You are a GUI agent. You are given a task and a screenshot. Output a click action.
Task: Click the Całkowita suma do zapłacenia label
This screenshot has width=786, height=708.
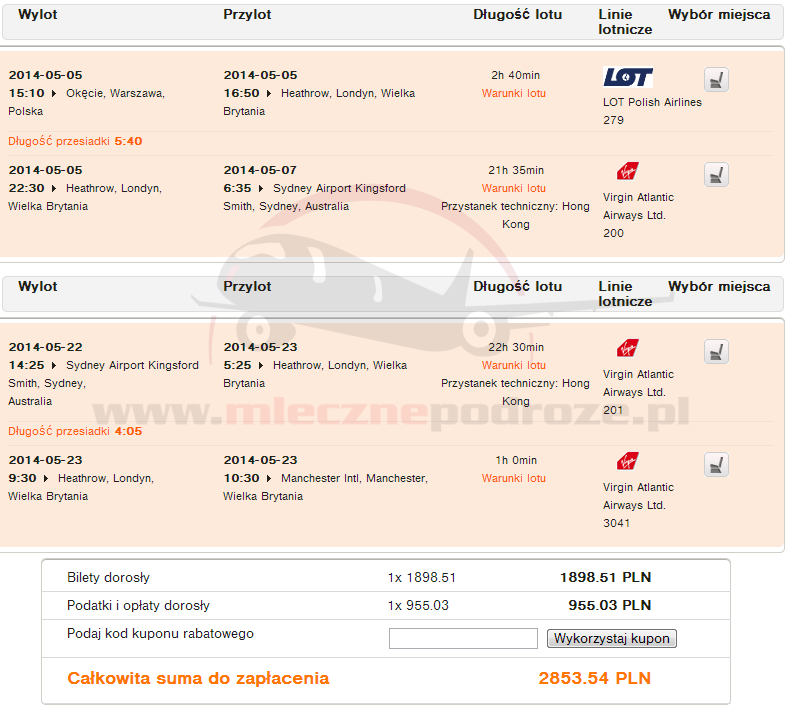pyautogui.click(x=198, y=678)
